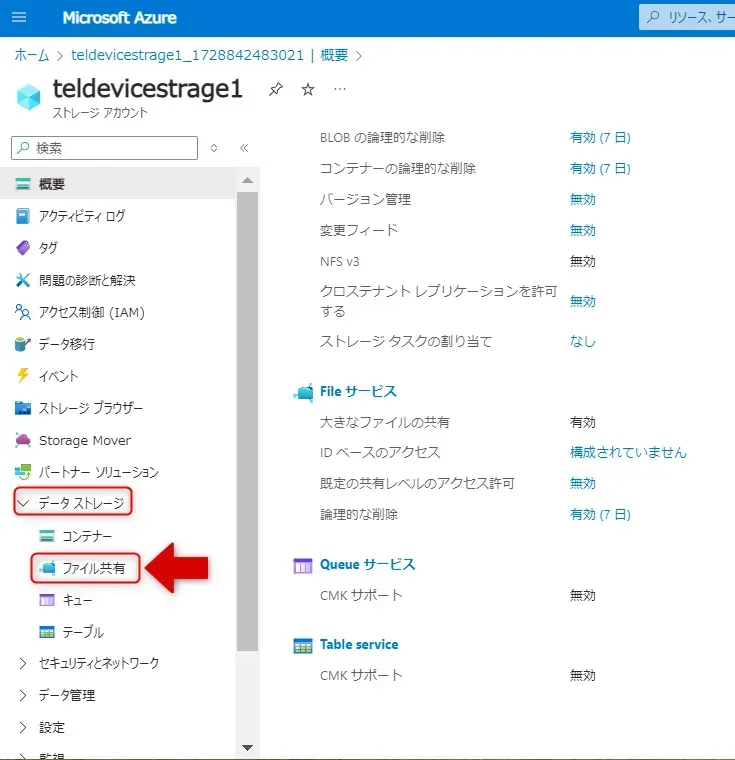Select コンテナー in the sidebar
This screenshot has height=760, width=735.
pyautogui.click(x=87, y=536)
